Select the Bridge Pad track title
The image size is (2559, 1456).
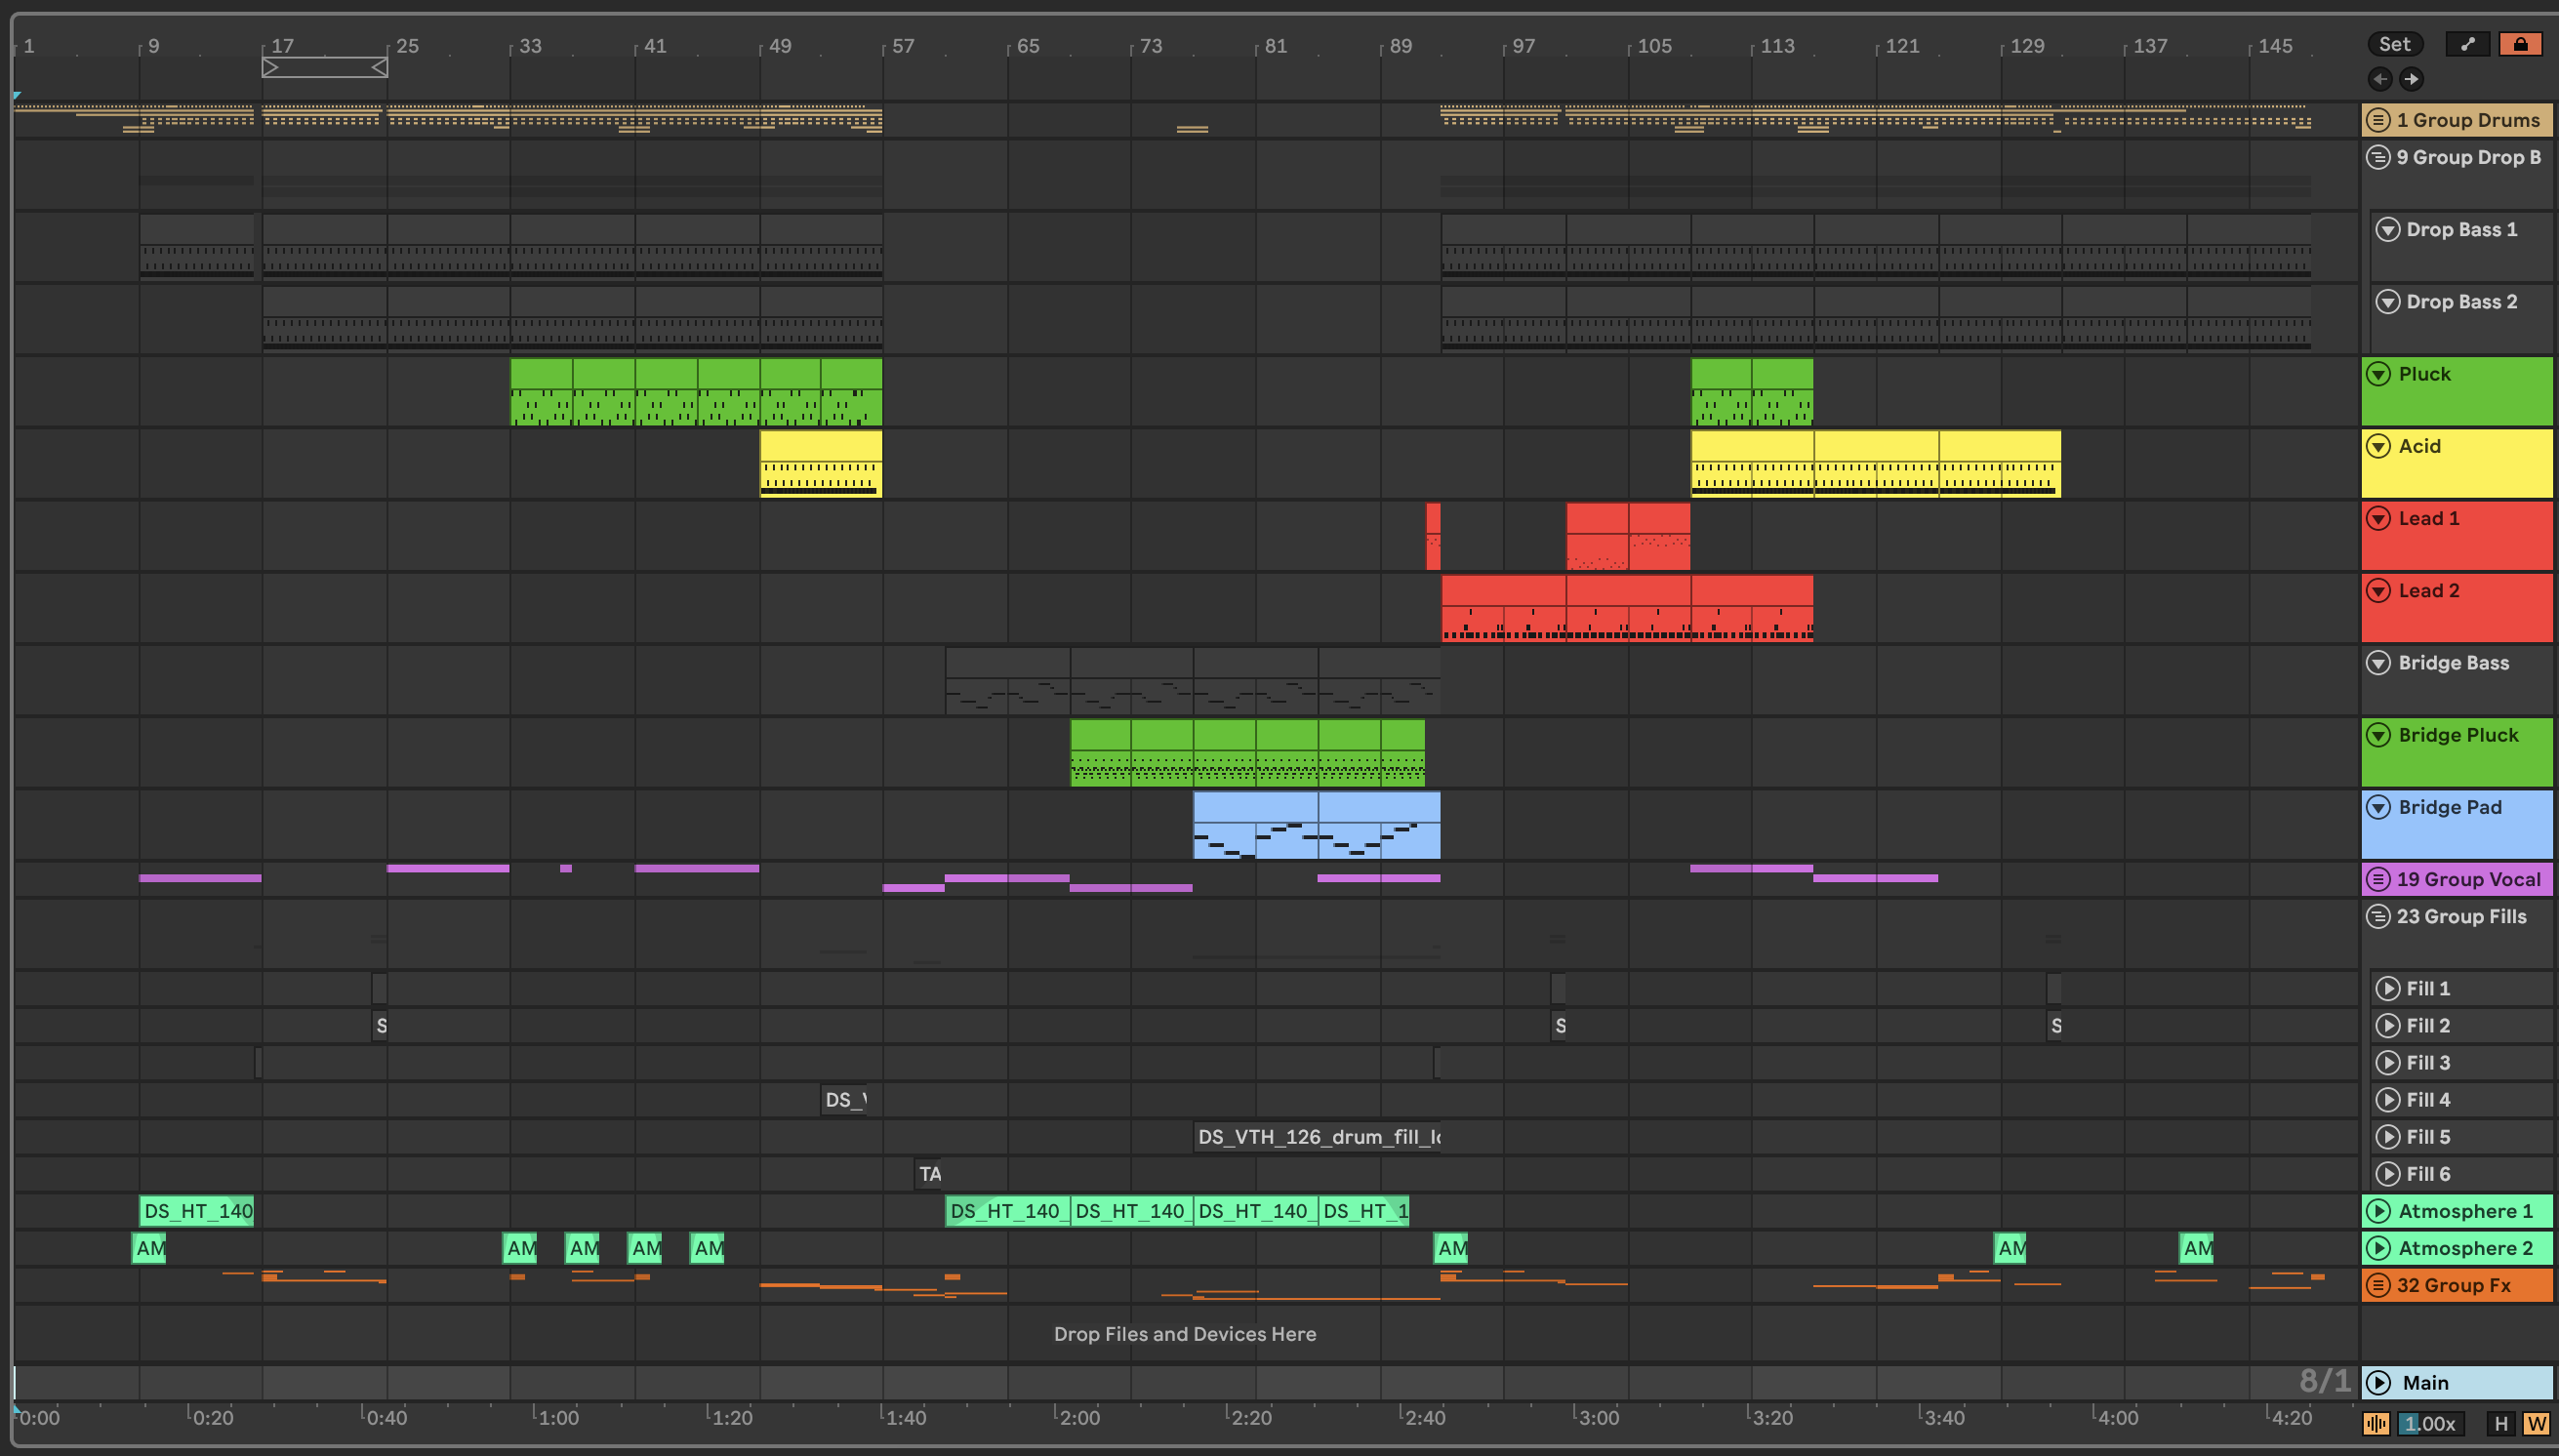tap(2449, 807)
